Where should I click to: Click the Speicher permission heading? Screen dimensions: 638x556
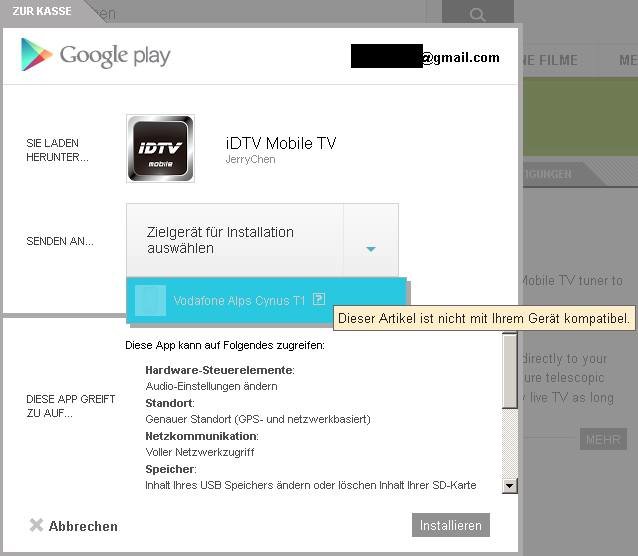170,469
